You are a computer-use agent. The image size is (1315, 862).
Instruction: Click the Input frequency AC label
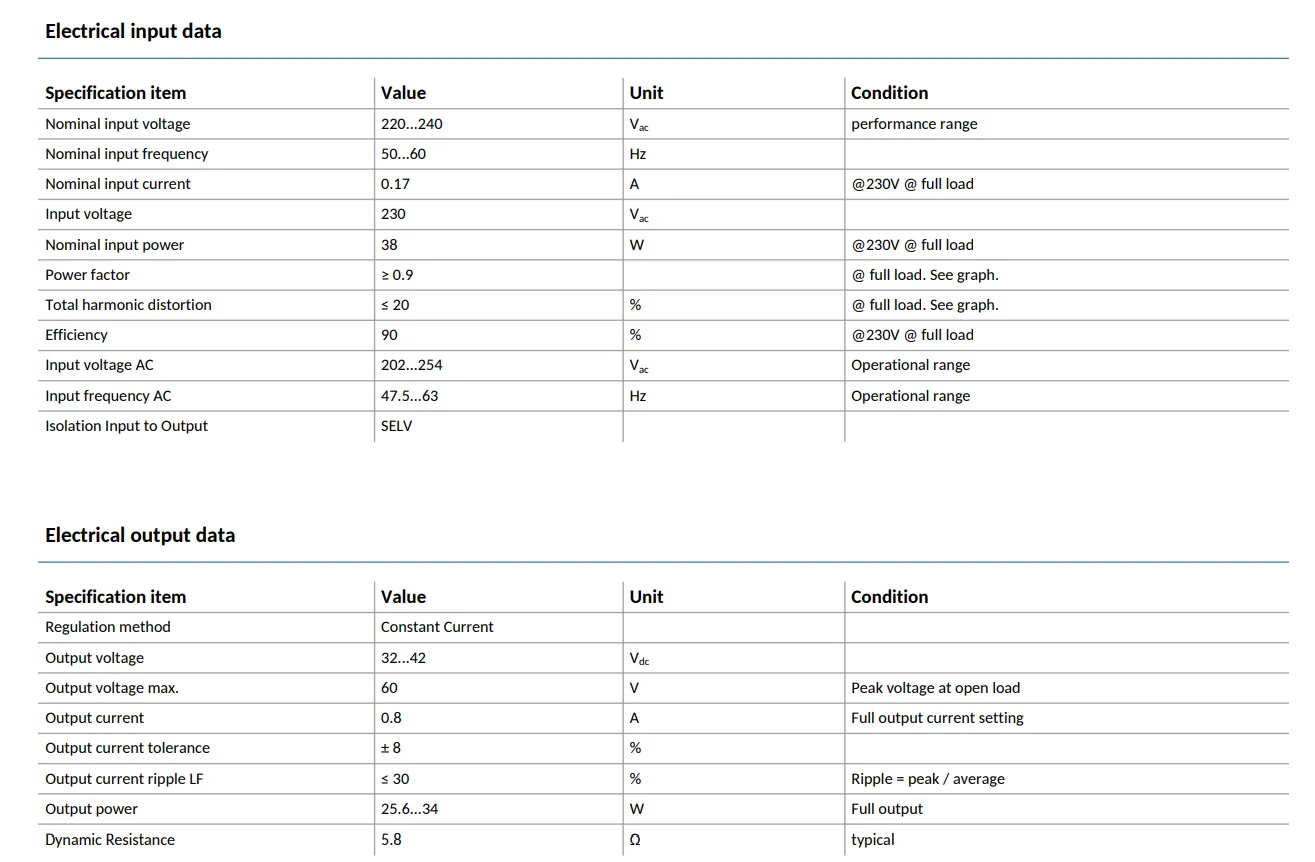coord(108,395)
